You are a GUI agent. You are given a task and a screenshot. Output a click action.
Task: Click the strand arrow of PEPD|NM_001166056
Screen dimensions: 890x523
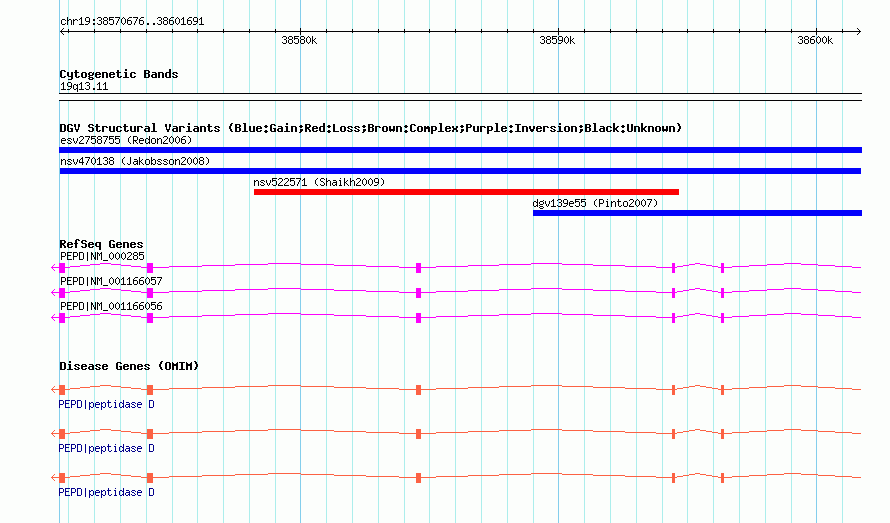coord(54,317)
